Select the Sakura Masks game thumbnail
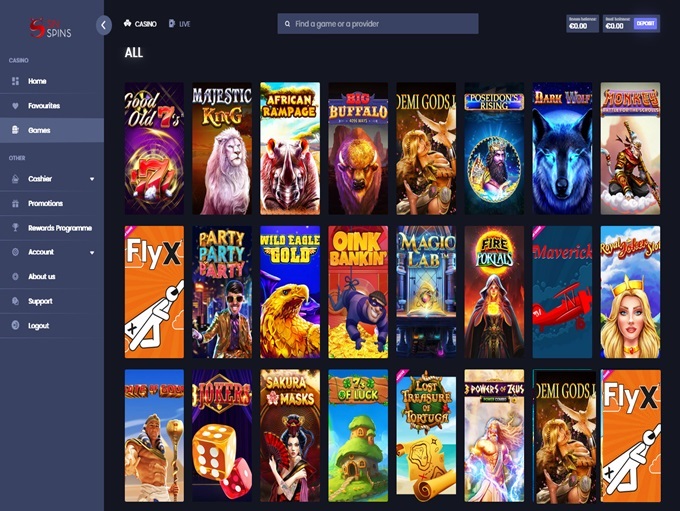Screen dimensions: 680x511 (290, 435)
